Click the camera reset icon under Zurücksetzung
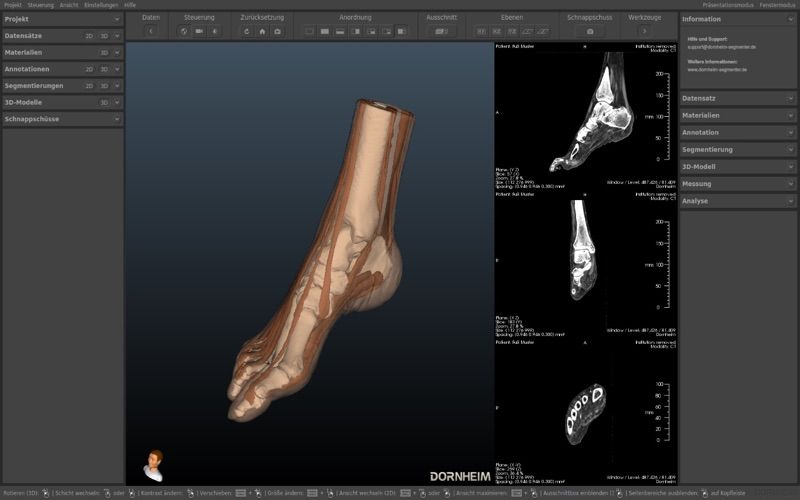 pos(278,31)
